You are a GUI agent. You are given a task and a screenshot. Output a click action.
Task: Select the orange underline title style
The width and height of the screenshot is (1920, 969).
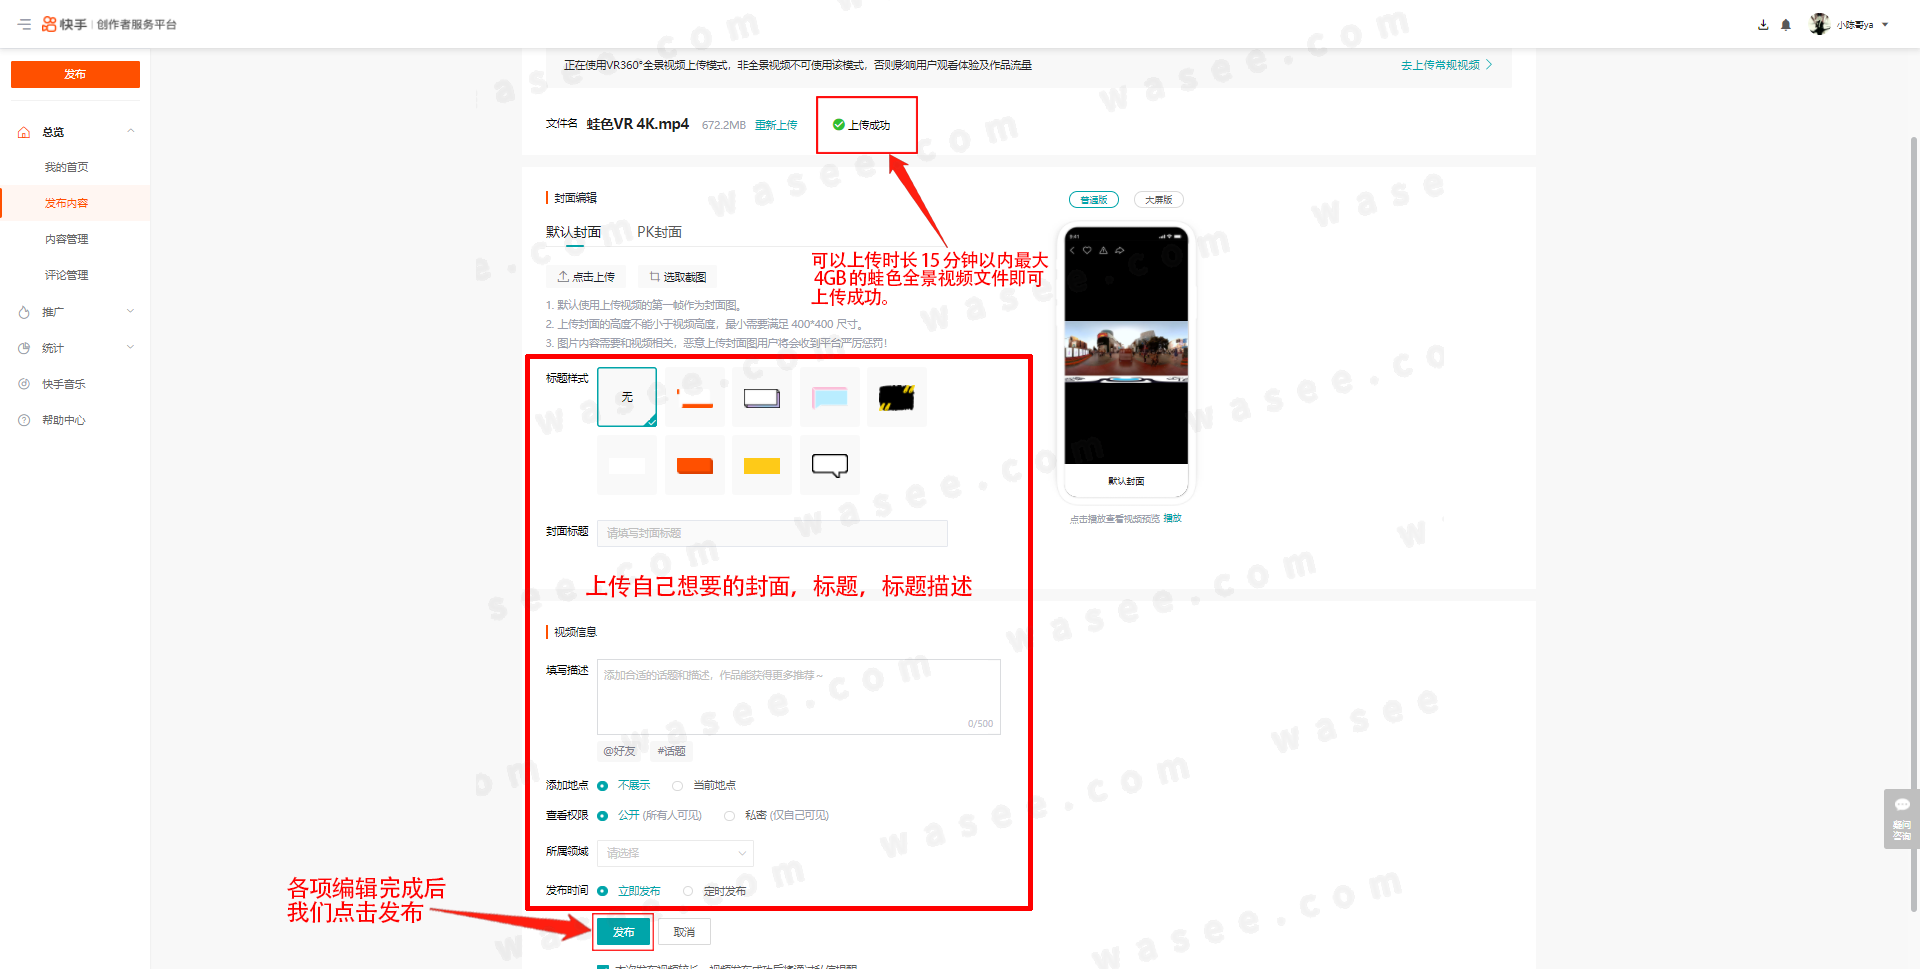pyautogui.click(x=695, y=397)
